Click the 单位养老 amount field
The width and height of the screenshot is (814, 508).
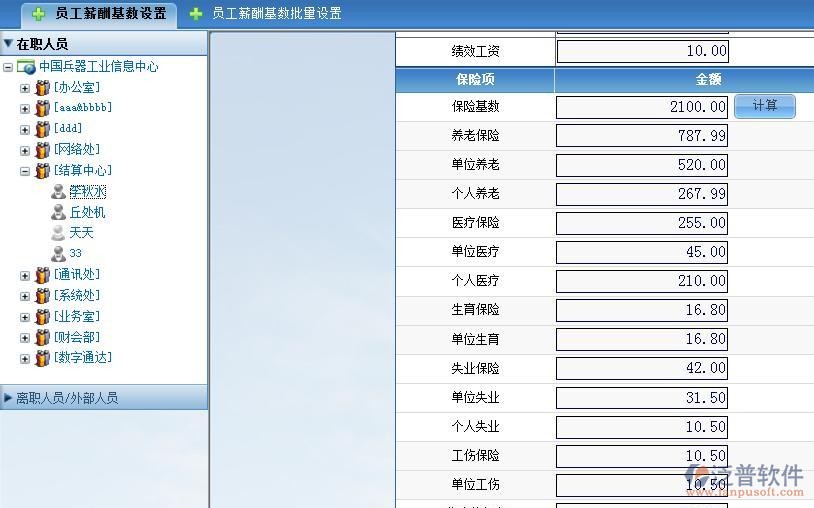click(x=642, y=165)
